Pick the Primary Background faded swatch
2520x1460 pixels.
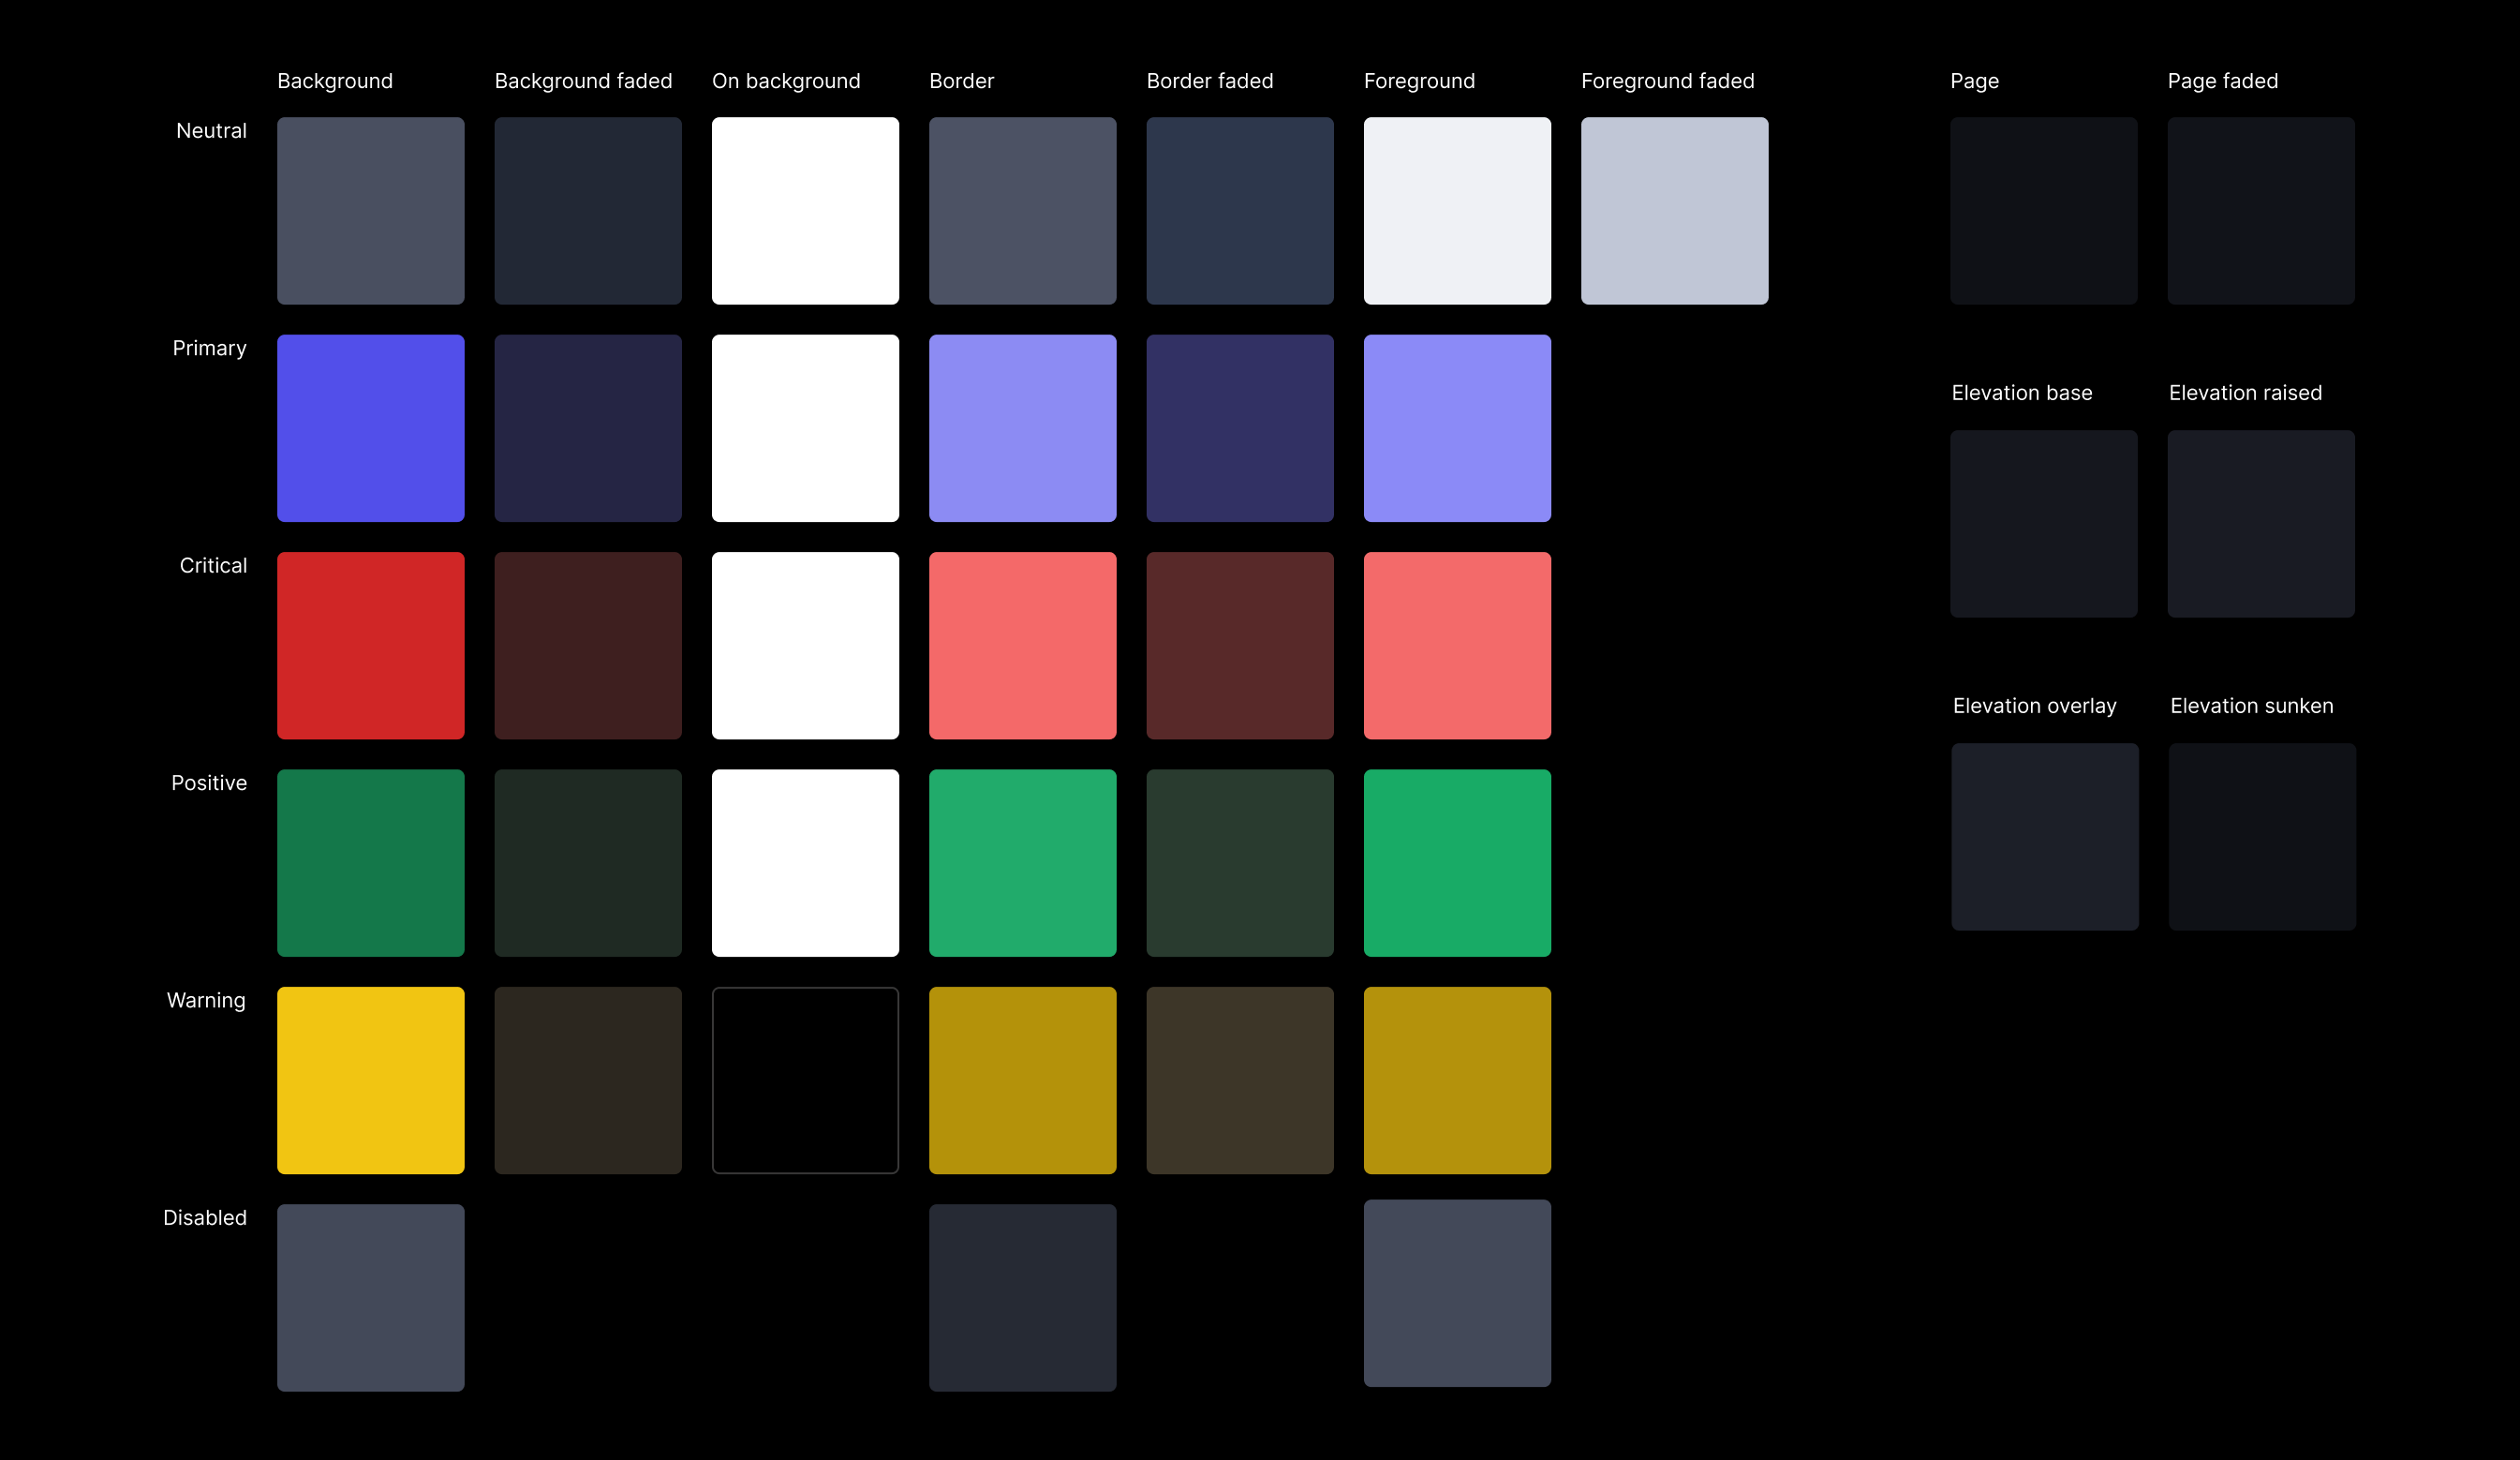tap(588, 428)
